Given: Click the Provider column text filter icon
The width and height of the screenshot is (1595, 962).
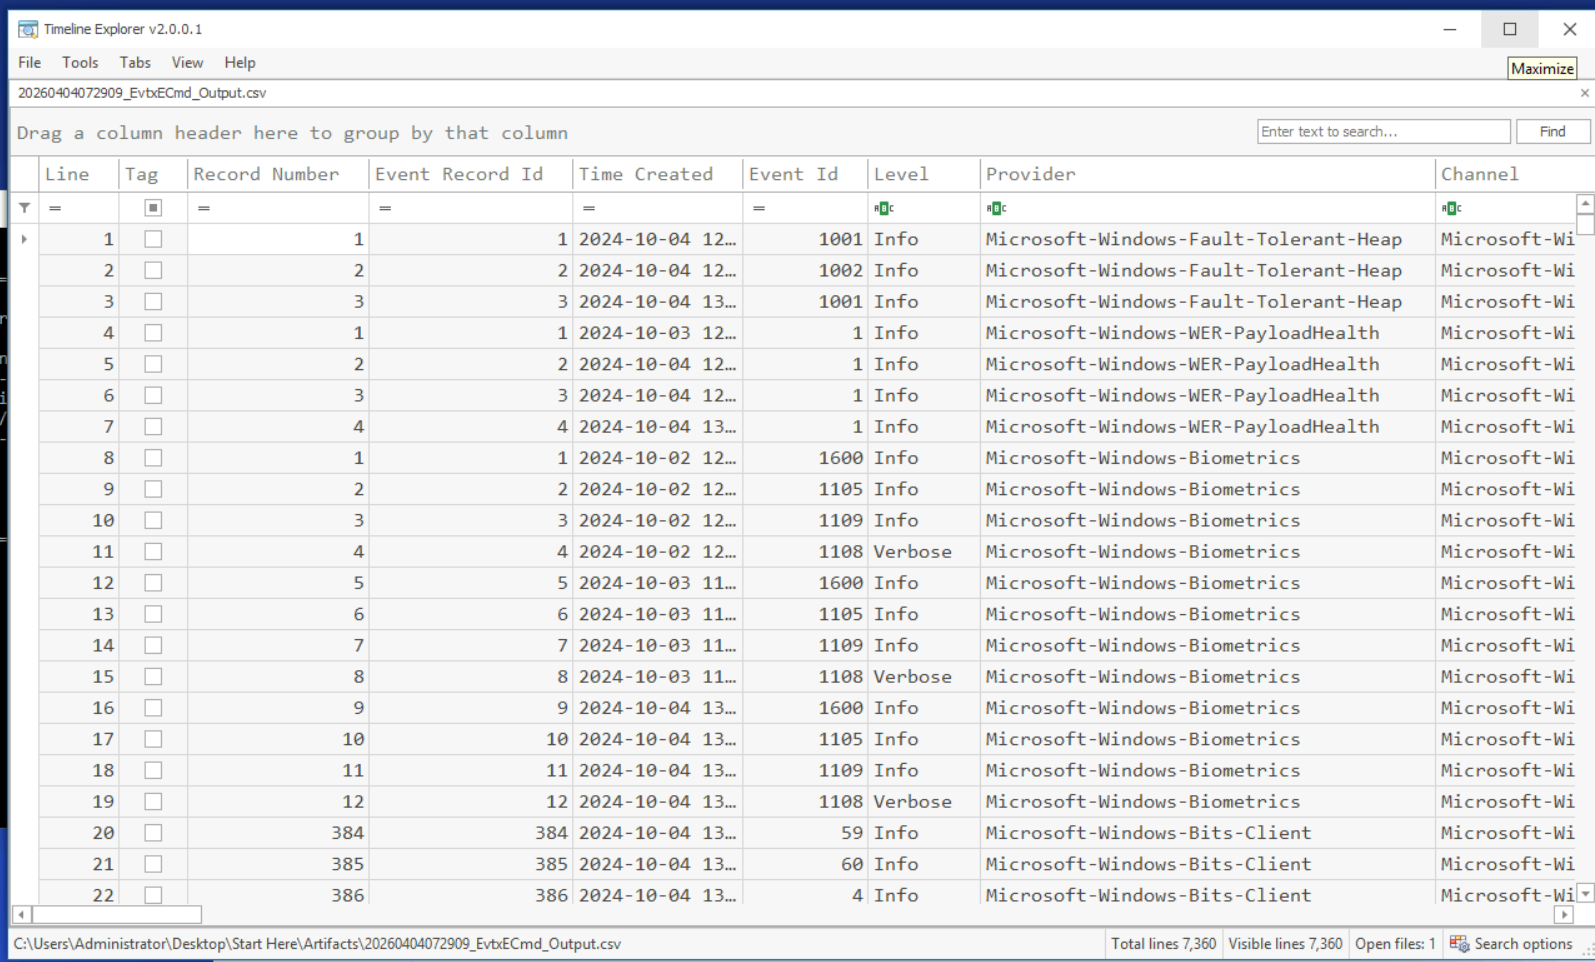Looking at the screenshot, I should 995,208.
